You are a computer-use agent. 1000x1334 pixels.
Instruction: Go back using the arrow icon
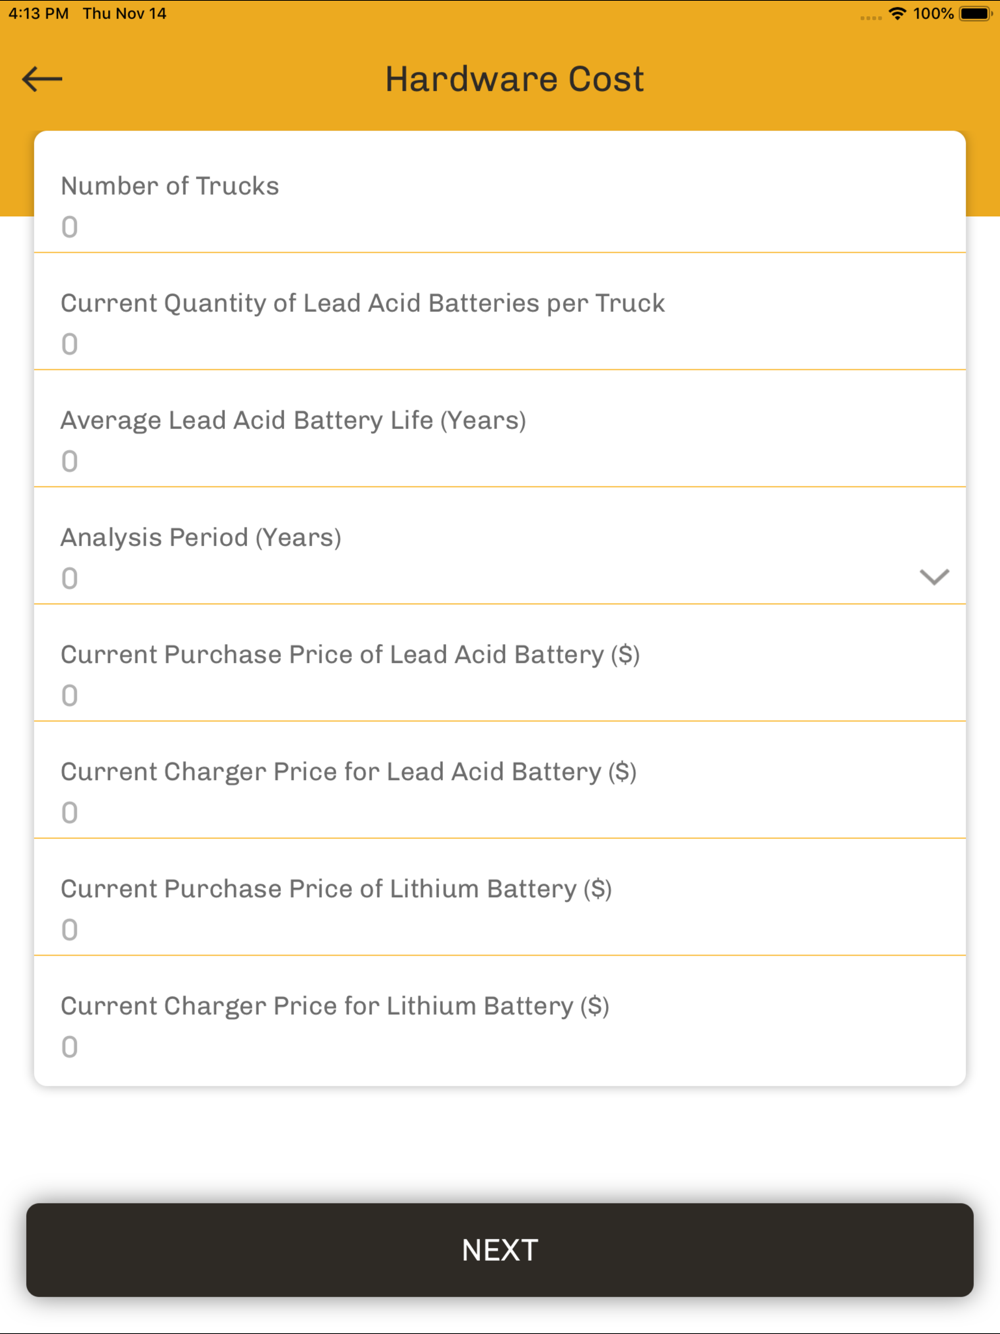pyautogui.click(x=42, y=79)
